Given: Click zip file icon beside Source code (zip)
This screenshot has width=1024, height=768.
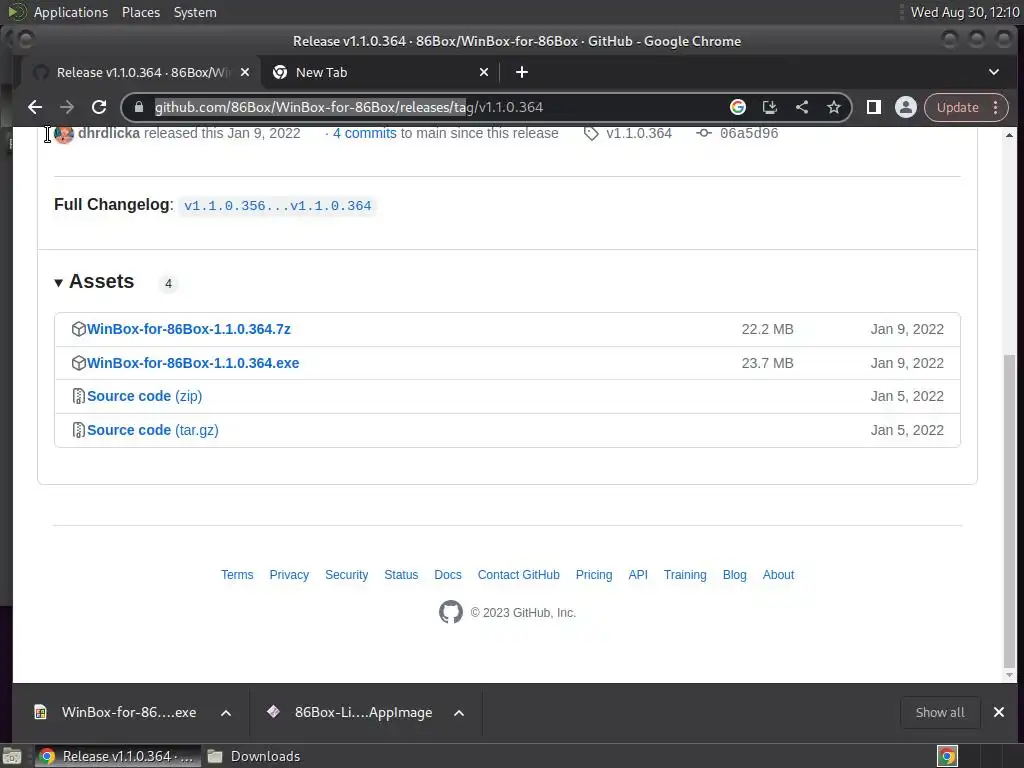Looking at the screenshot, I should [78, 396].
